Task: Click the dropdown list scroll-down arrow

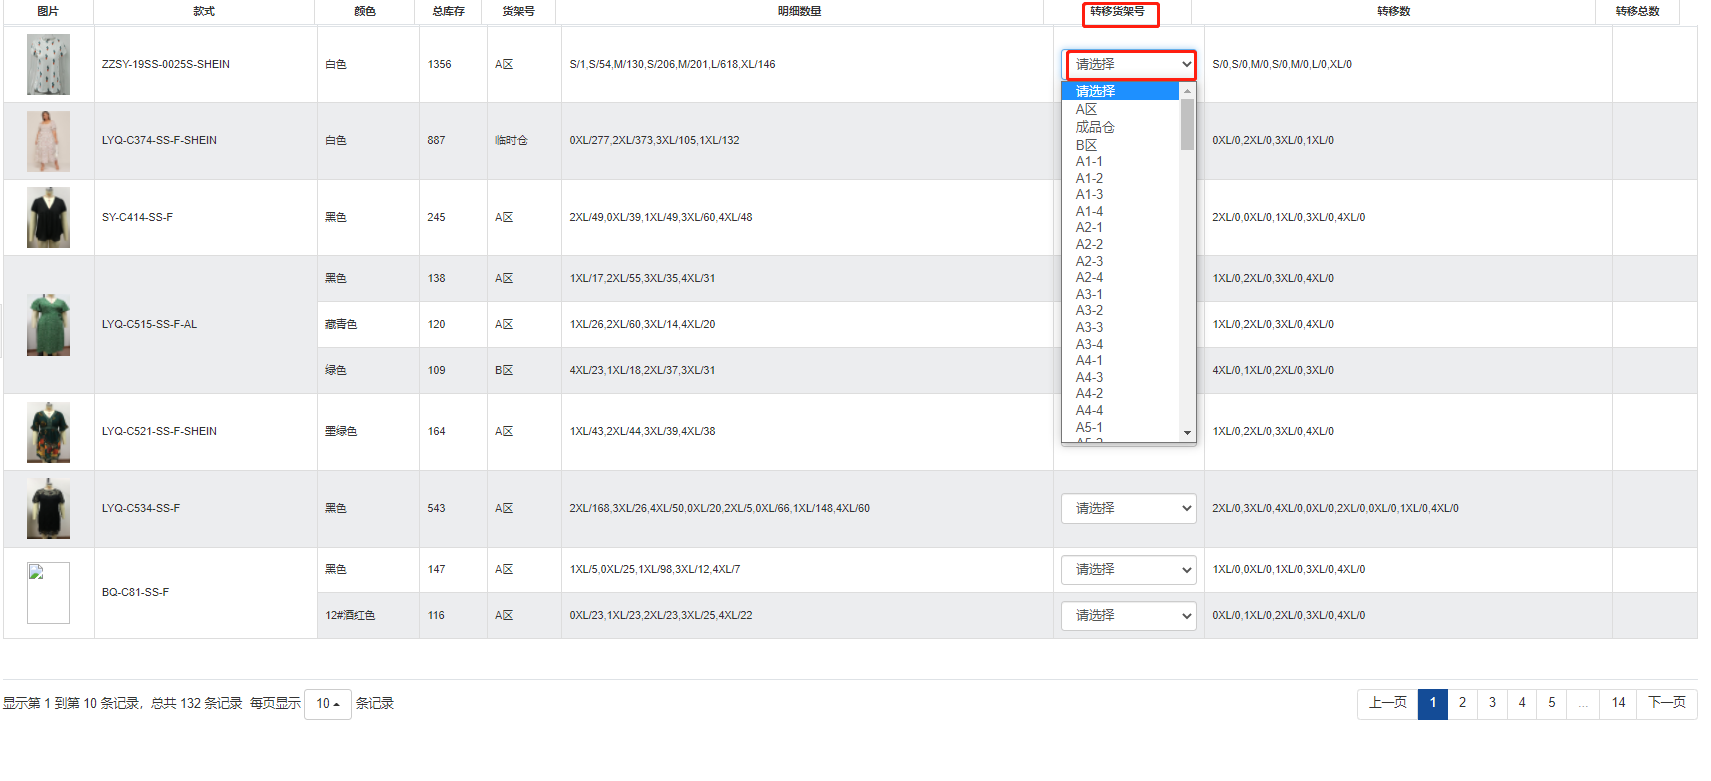Action: (1187, 433)
